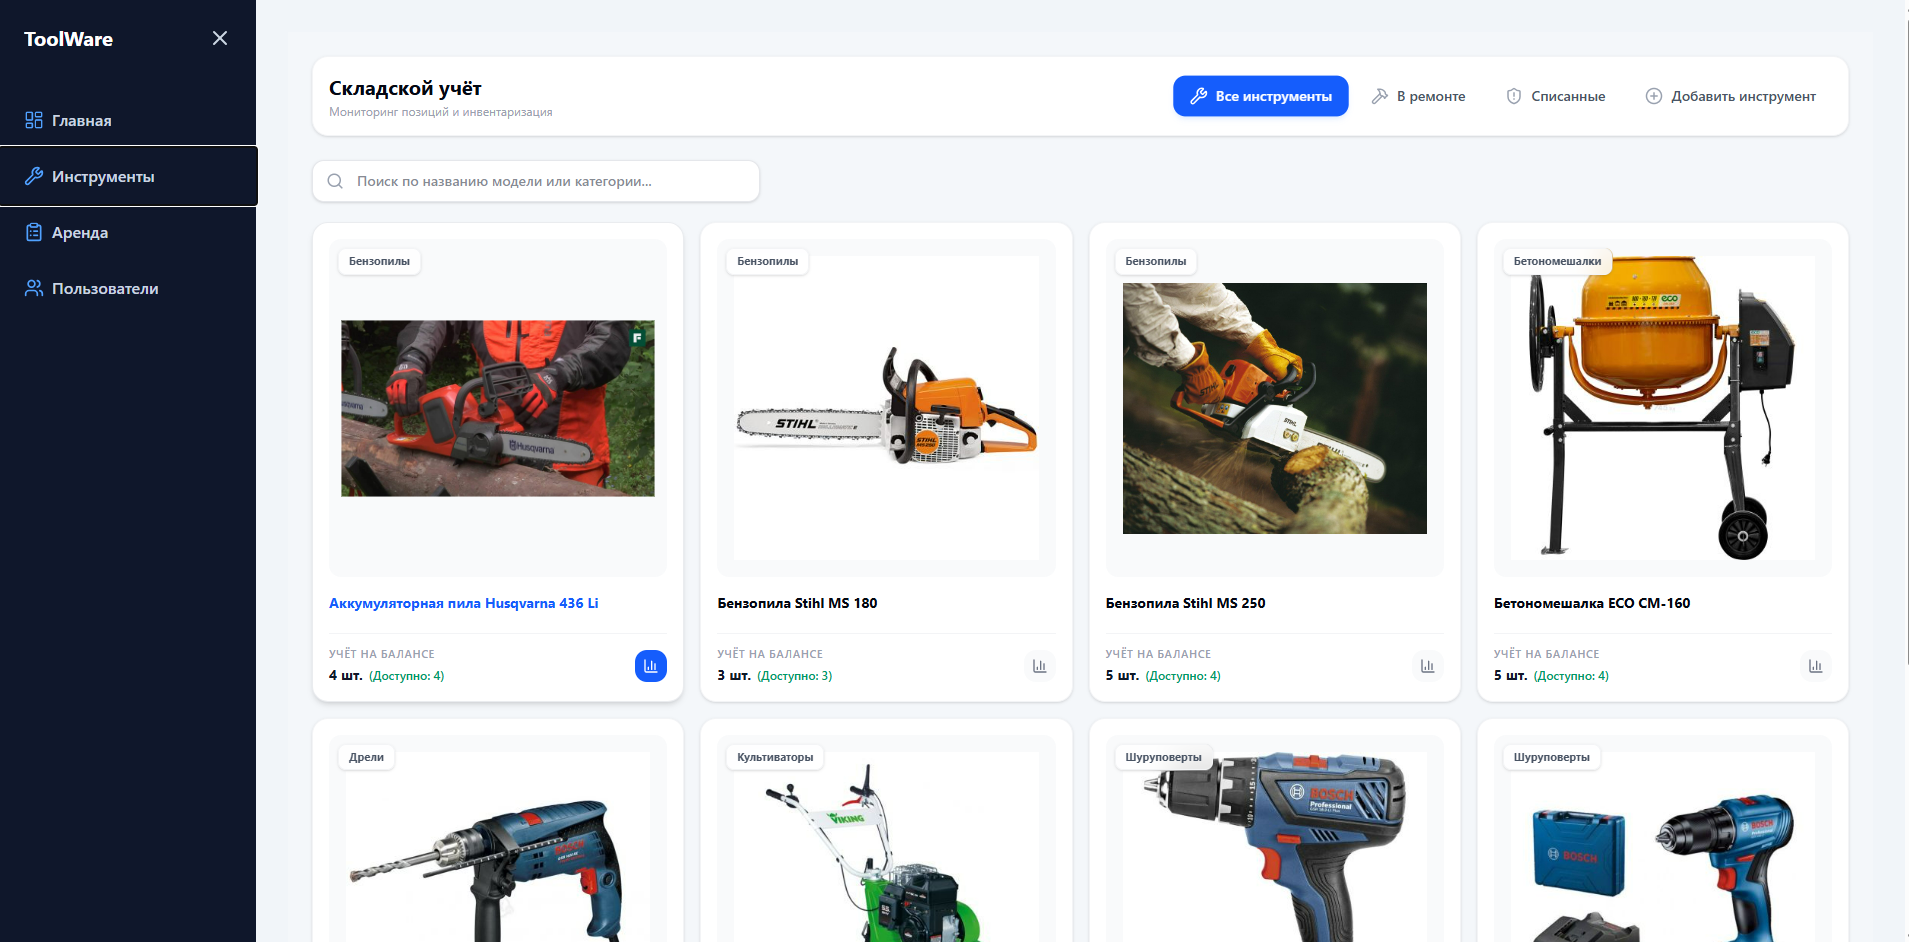Open Бензопила Stihl MS 250 title
This screenshot has height=942, width=1909.
pyautogui.click(x=1185, y=603)
